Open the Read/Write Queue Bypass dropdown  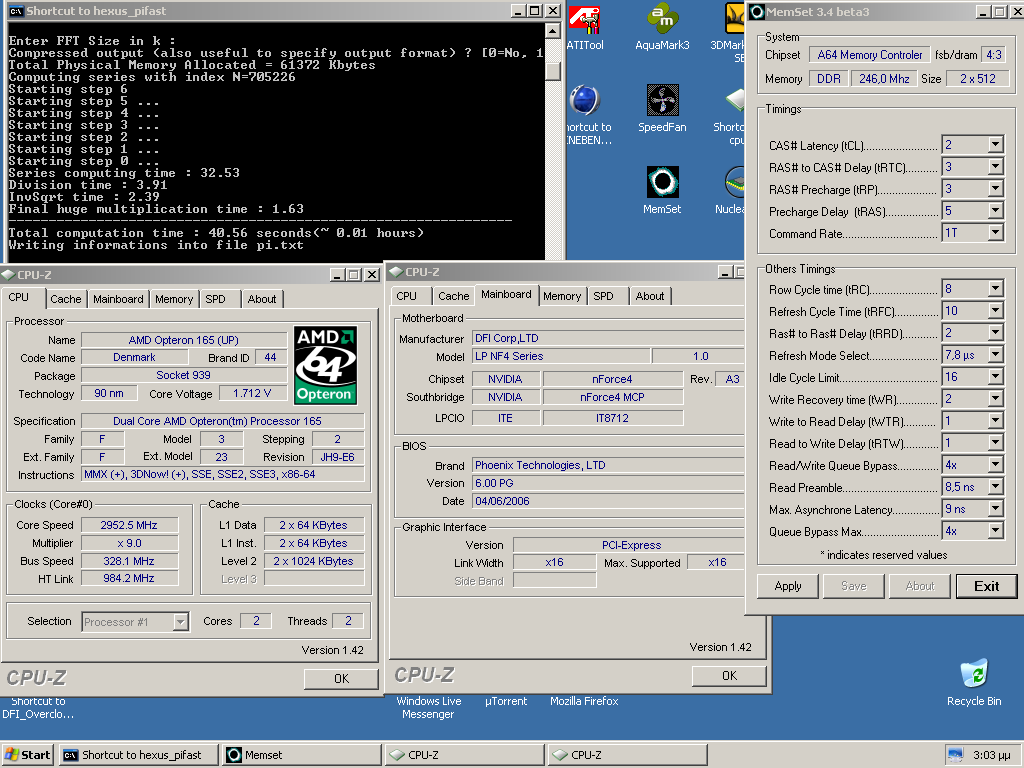tap(995, 465)
